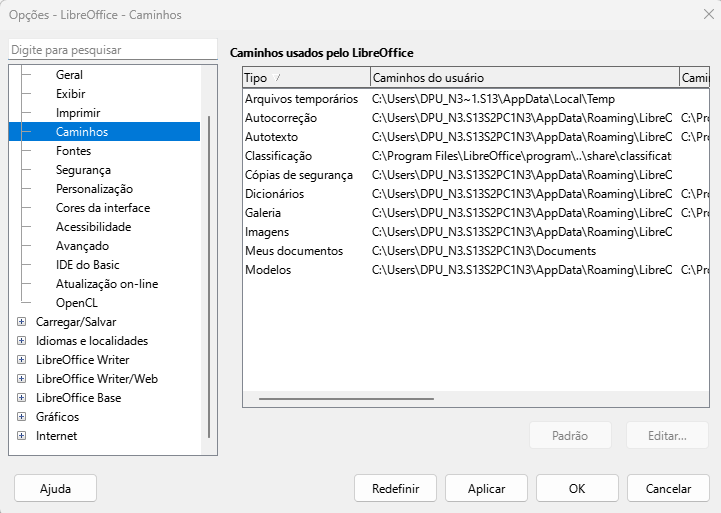Select Geral in the options tree
This screenshot has height=513, width=721.
tap(69, 74)
